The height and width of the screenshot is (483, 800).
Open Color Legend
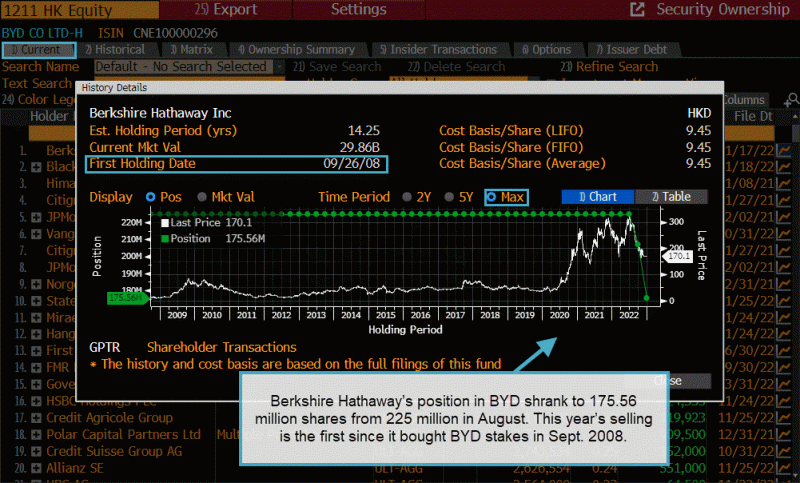point(39,99)
